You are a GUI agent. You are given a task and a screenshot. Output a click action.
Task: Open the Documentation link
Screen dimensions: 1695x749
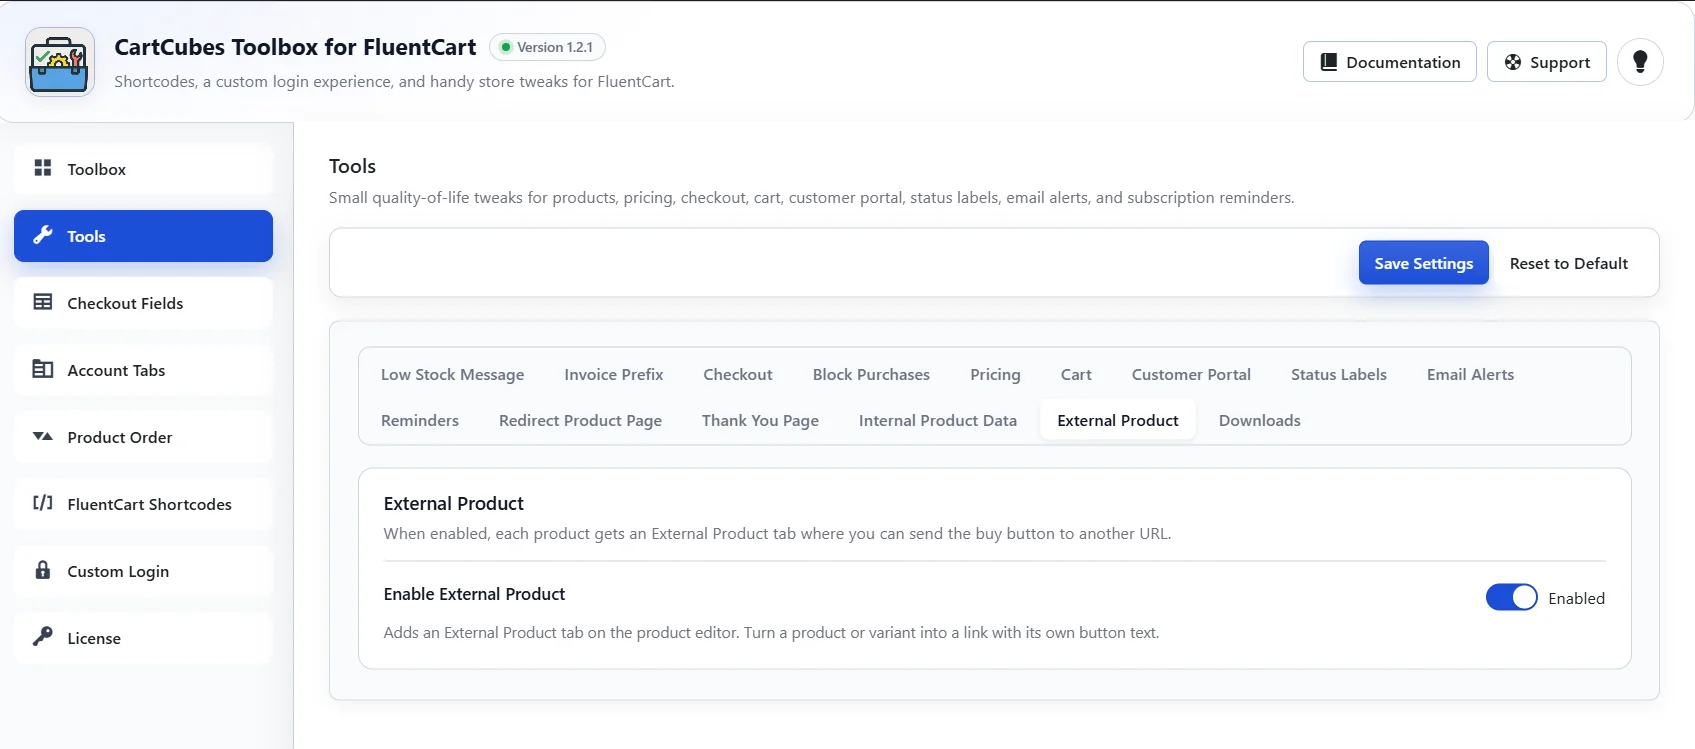click(x=1389, y=62)
